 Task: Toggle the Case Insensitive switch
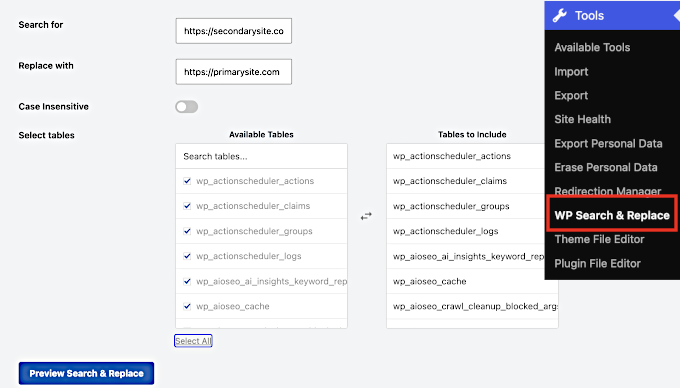pos(186,107)
